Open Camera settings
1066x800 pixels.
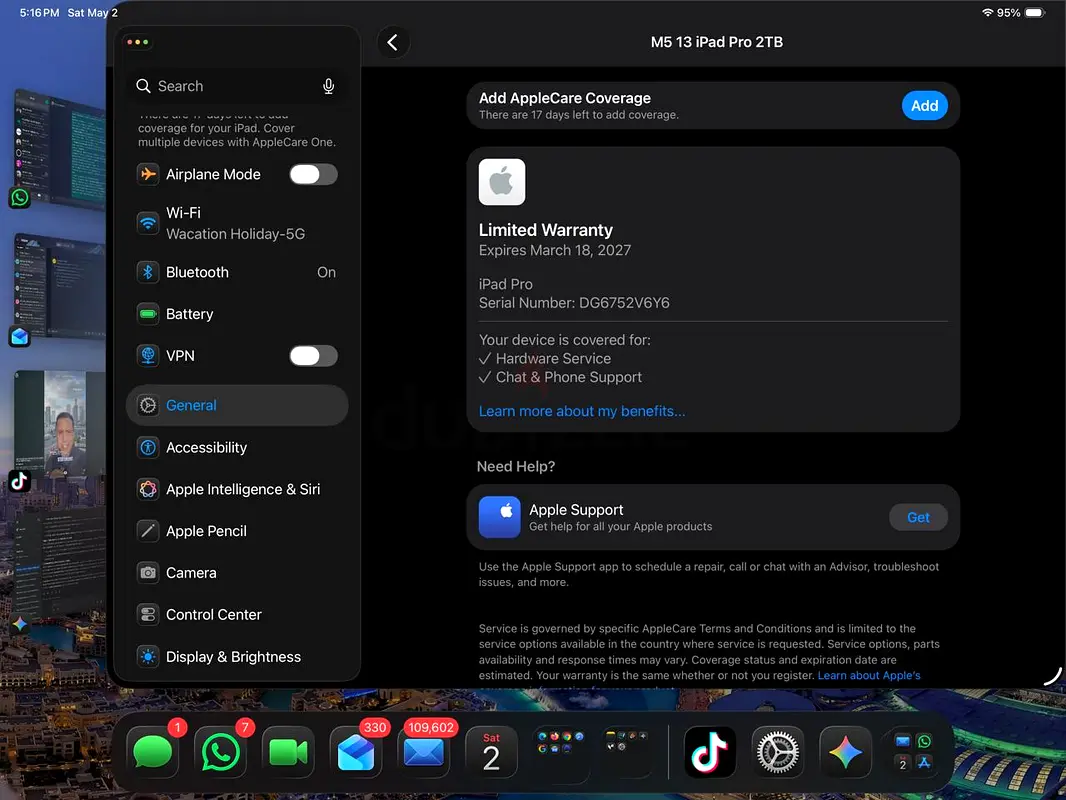[x=237, y=573]
